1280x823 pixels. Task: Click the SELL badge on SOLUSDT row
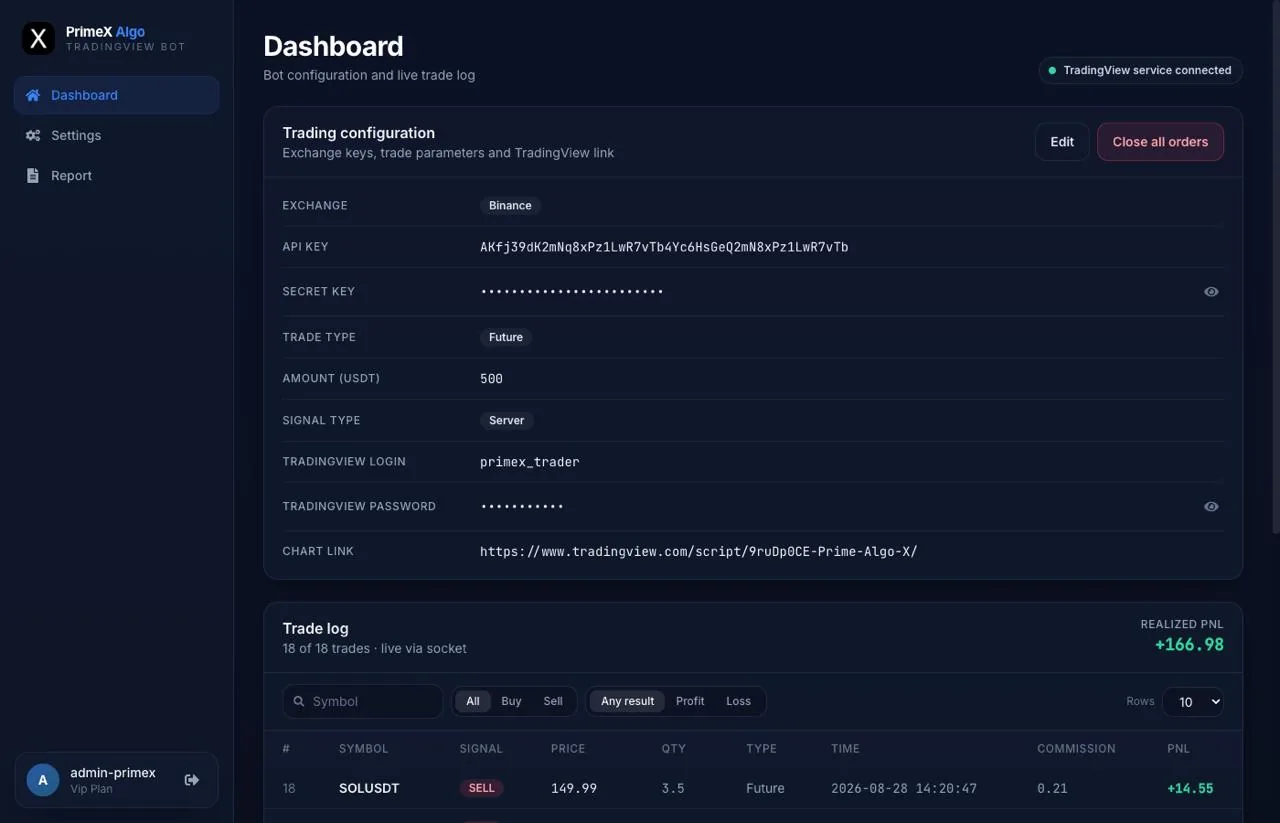coord(481,788)
